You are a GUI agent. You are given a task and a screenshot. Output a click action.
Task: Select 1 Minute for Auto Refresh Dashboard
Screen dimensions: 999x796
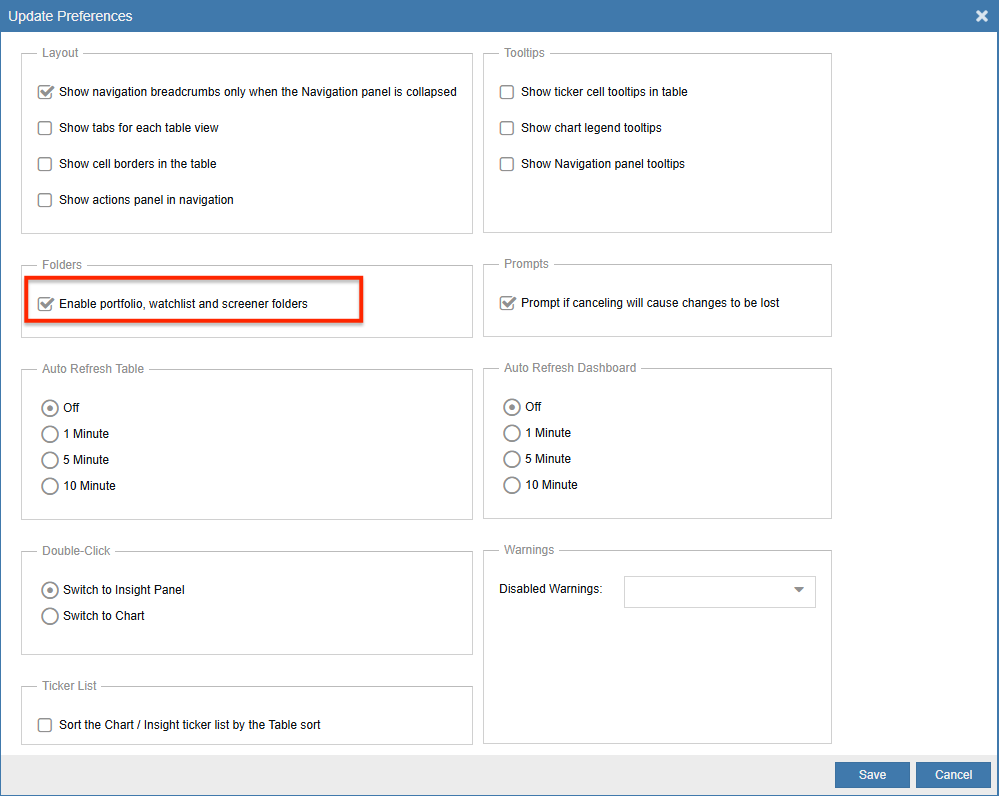512,433
